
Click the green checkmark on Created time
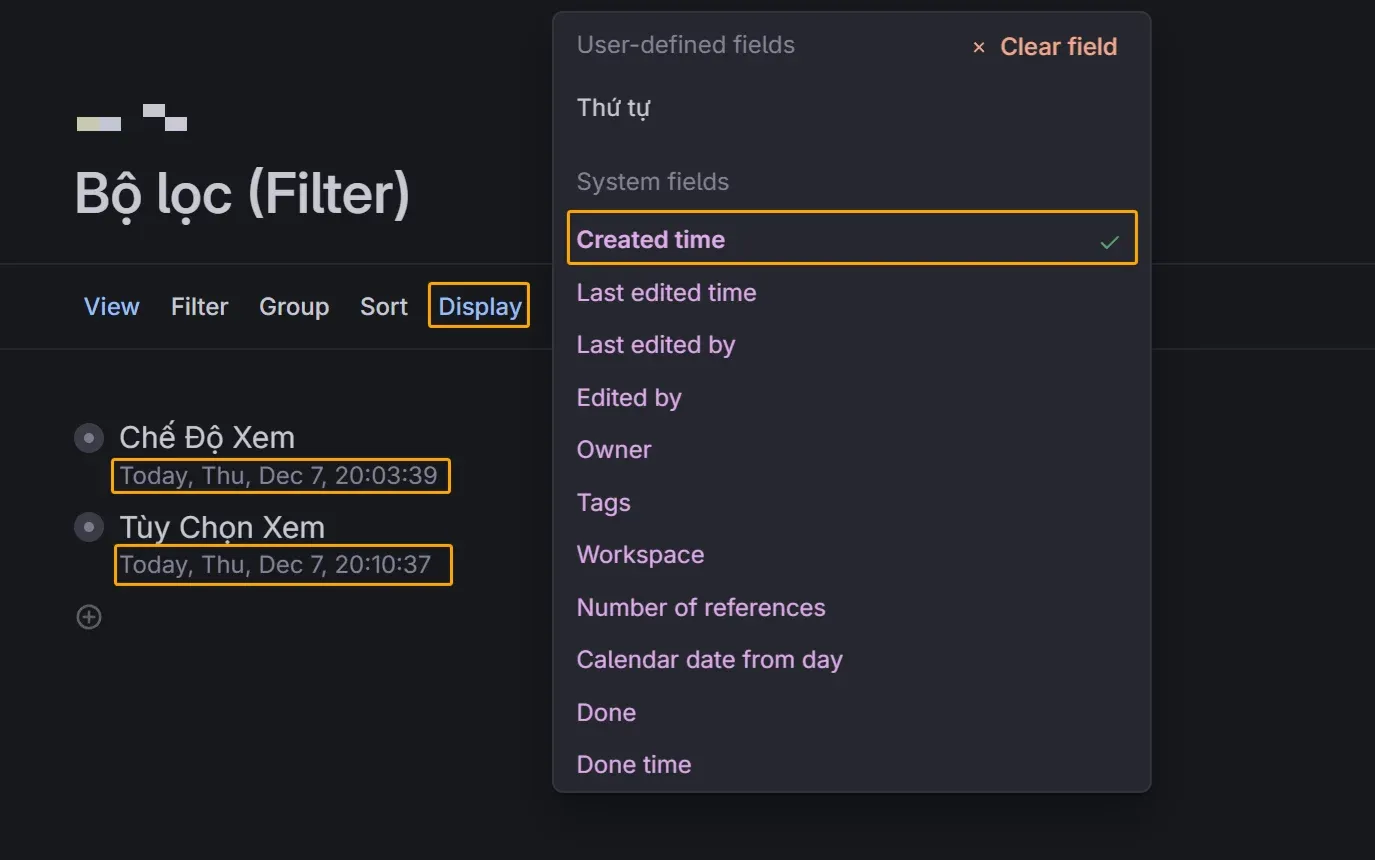pos(1109,241)
